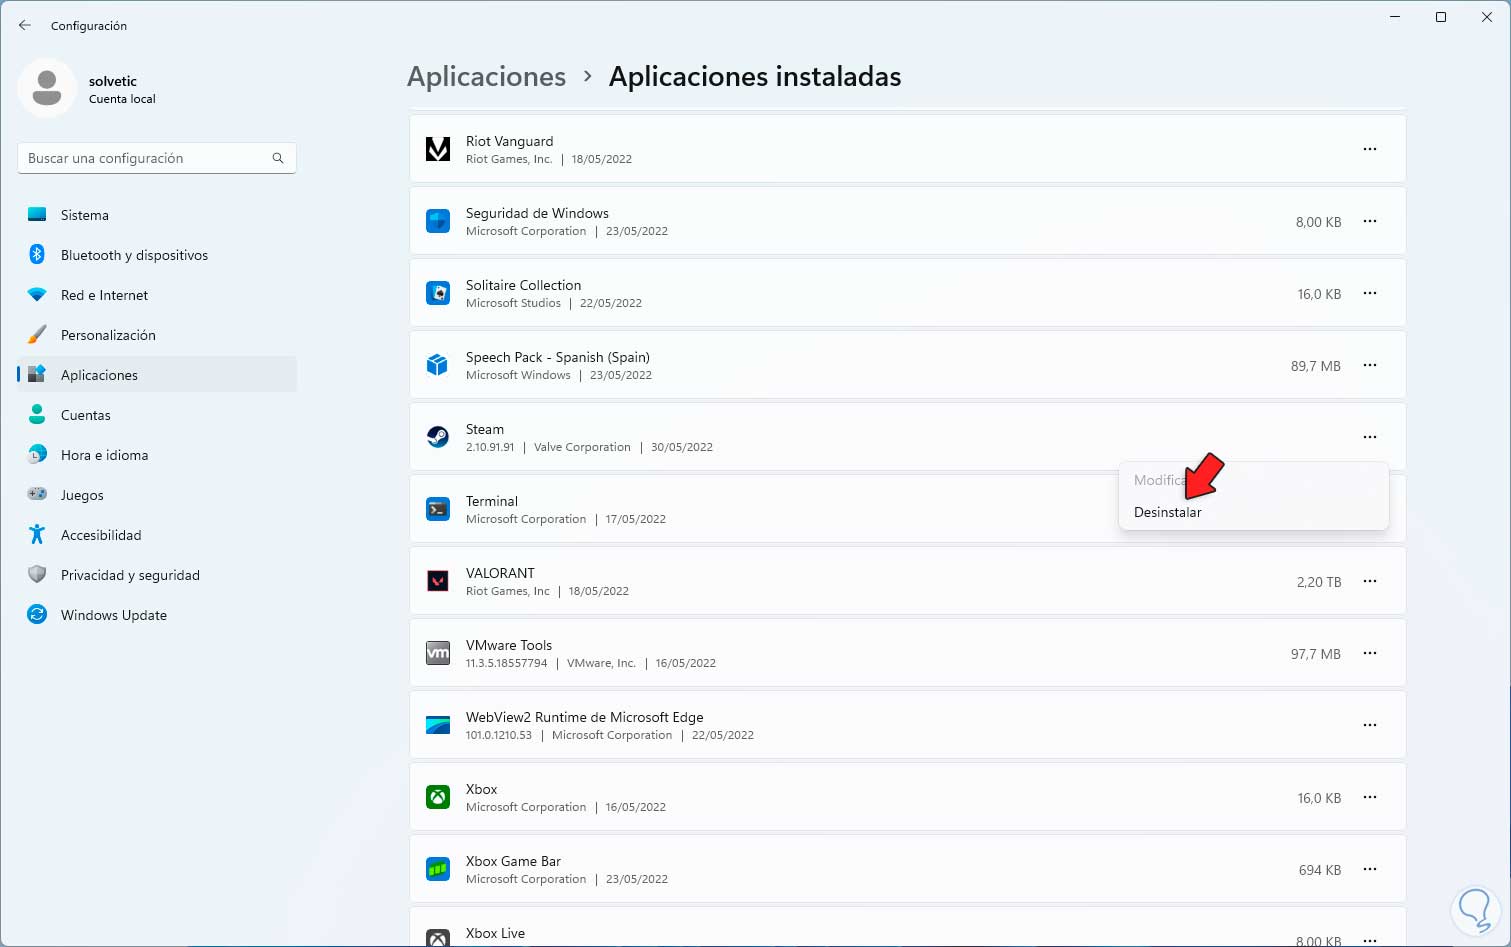Open the more options menu for Riot Vanguard
Image resolution: width=1511 pixels, height=947 pixels.
pyautogui.click(x=1370, y=149)
